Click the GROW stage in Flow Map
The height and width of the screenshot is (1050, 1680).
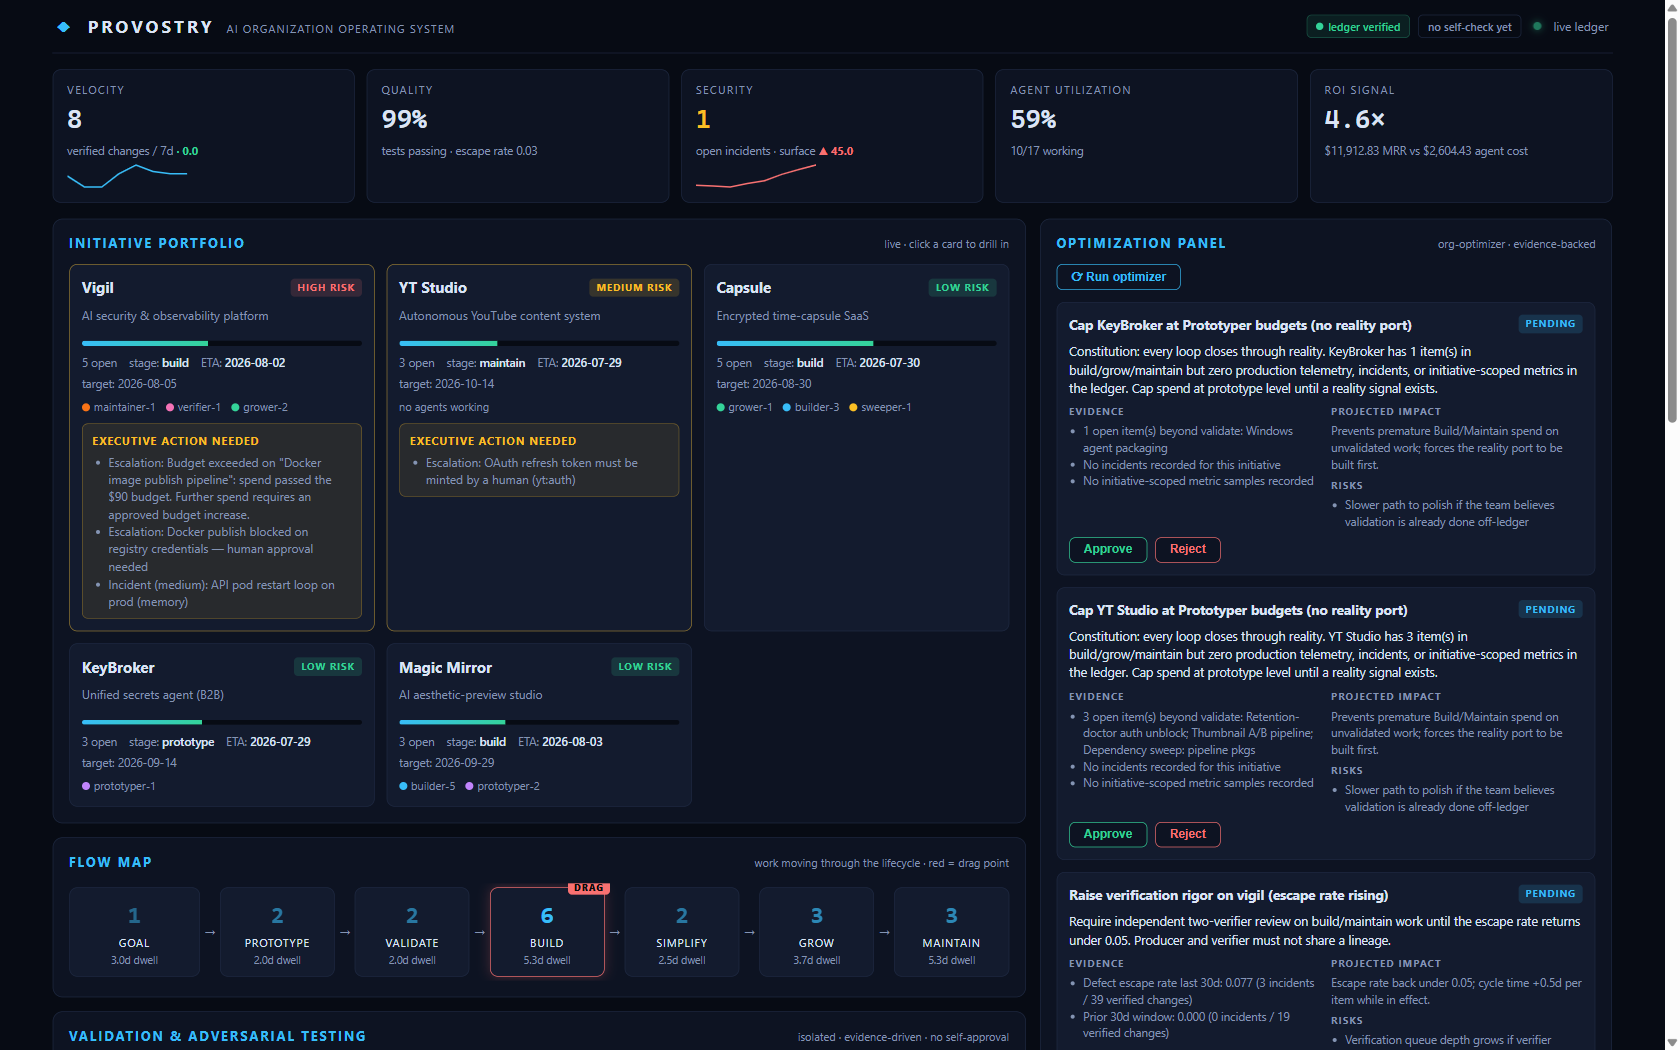[x=816, y=932]
